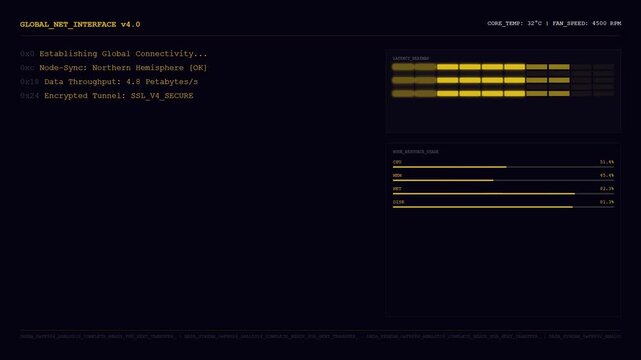This screenshot has width=641, height=360.
Task: Click the middle row of latency heatmap
Action: (503, 80)
